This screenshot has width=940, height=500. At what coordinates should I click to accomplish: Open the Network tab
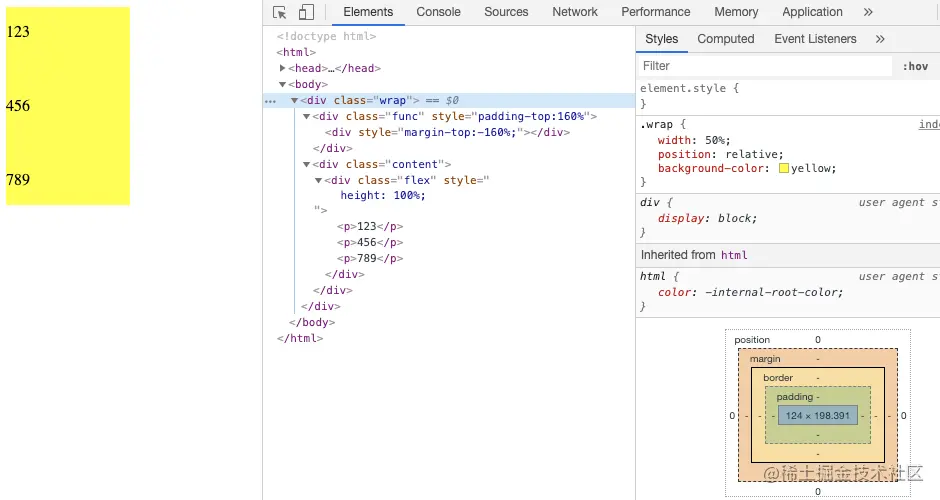[x=575, y=12]
